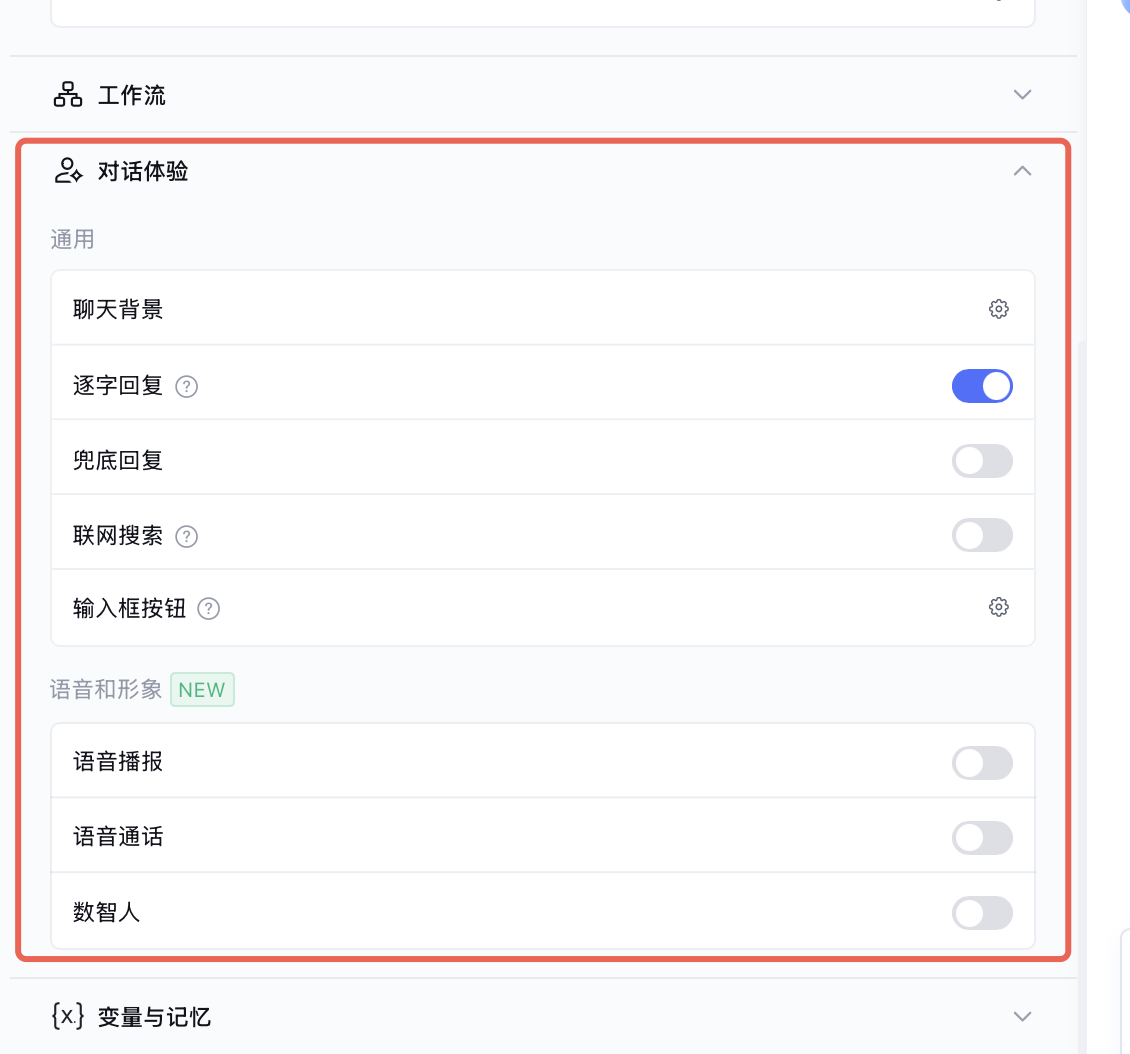Click the 工作流 workflow icon
The height and width of the screenshot is (1054, 1130).
click(x=67, y=95)
